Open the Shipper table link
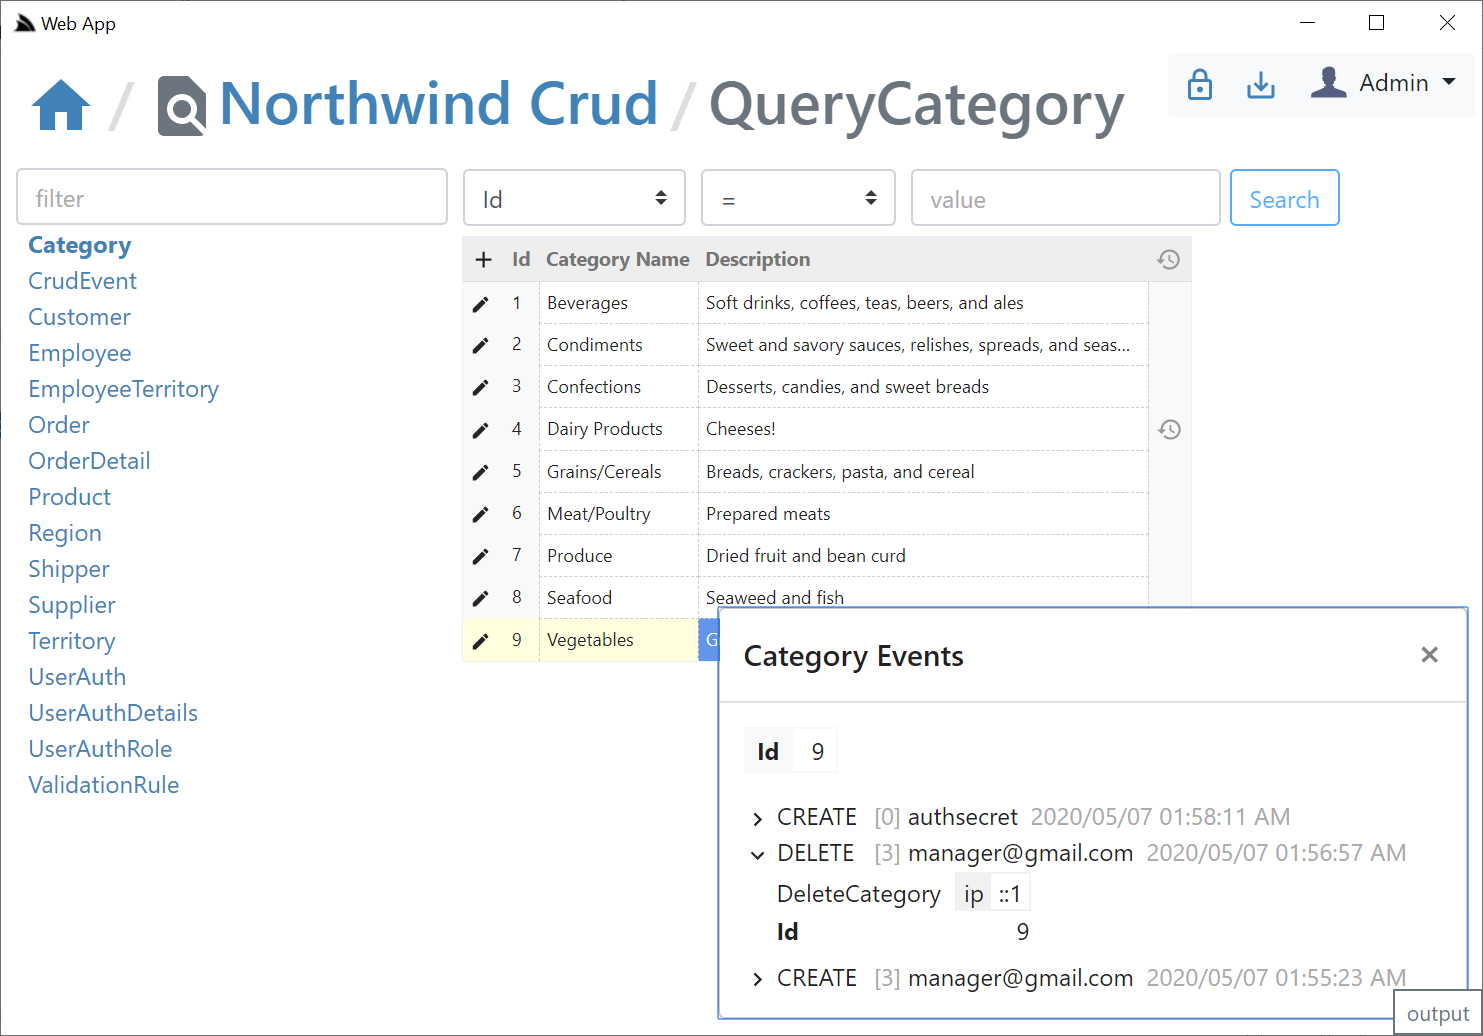The height and width of the screenshot is (1036, 1483). point(69,570)
